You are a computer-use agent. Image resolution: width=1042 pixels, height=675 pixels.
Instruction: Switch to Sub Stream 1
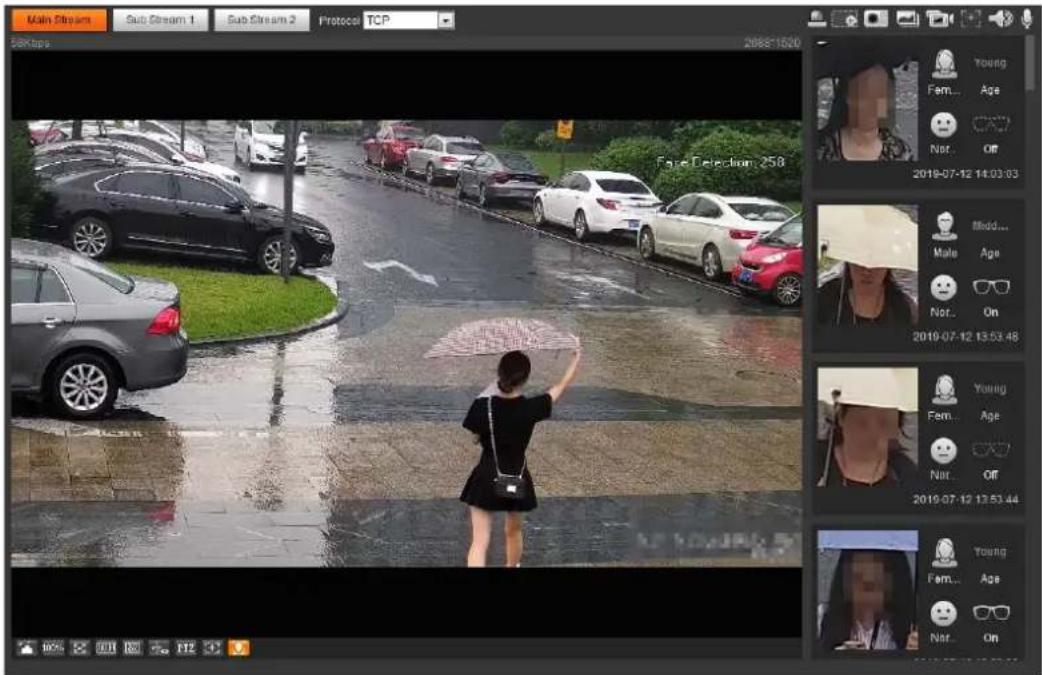160,20
